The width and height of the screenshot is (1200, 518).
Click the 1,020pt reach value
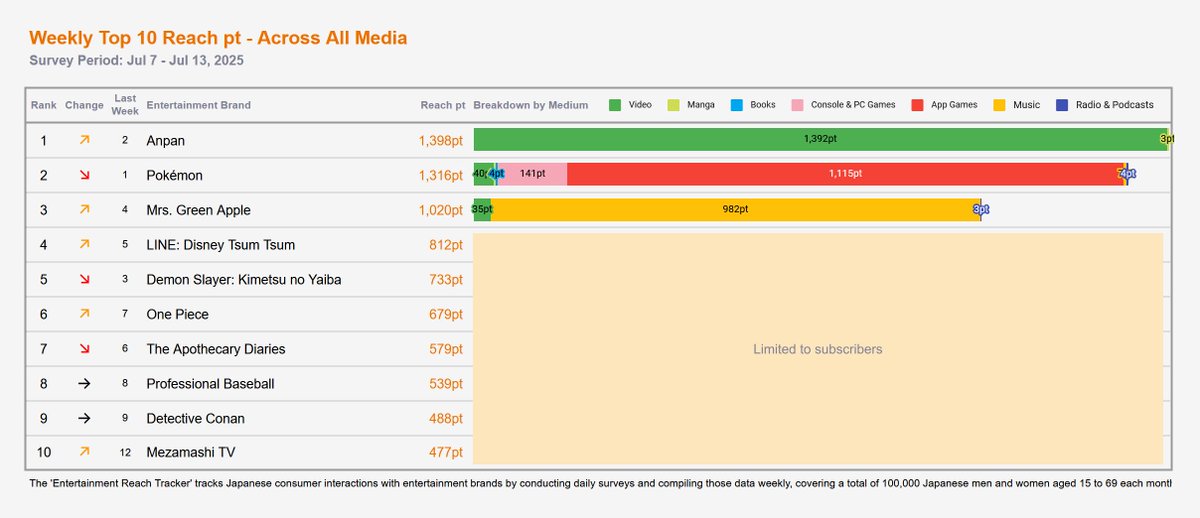441,210
